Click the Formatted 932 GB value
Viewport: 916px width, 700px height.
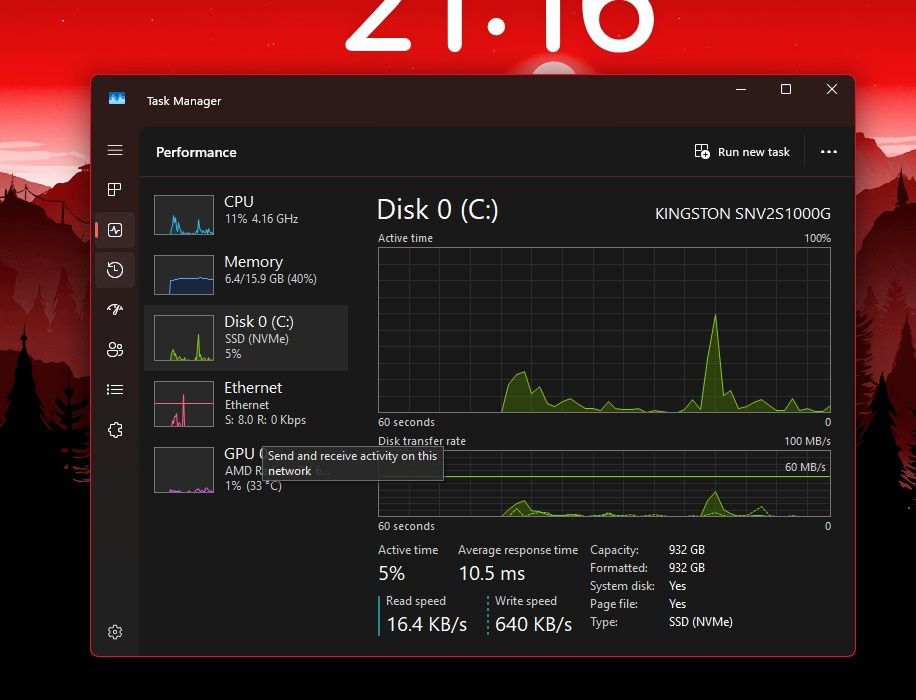tap(686, 568)
